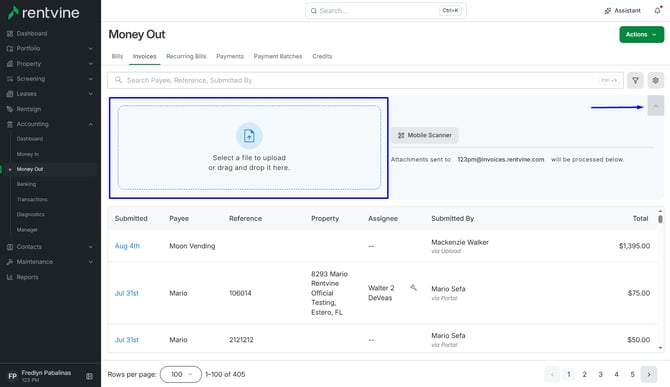Screen dimensions: 670x387
Task: Open Diagnostics submenu item
Action: 30,214
